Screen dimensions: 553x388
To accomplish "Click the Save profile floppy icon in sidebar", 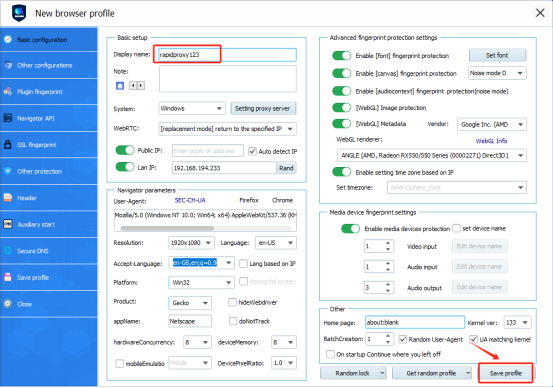I will [8, 277].
